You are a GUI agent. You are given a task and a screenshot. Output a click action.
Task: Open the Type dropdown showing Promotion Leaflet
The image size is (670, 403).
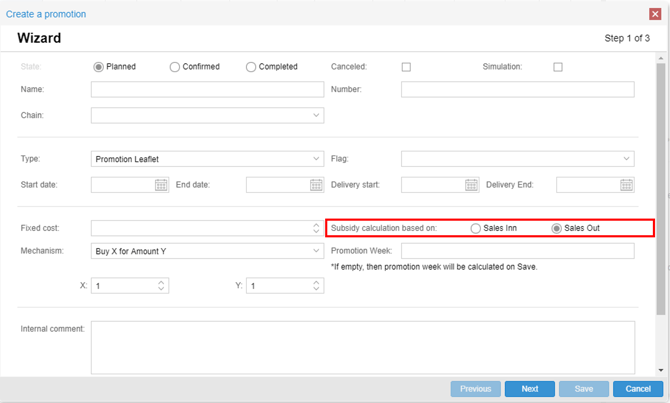coord(316,159)
